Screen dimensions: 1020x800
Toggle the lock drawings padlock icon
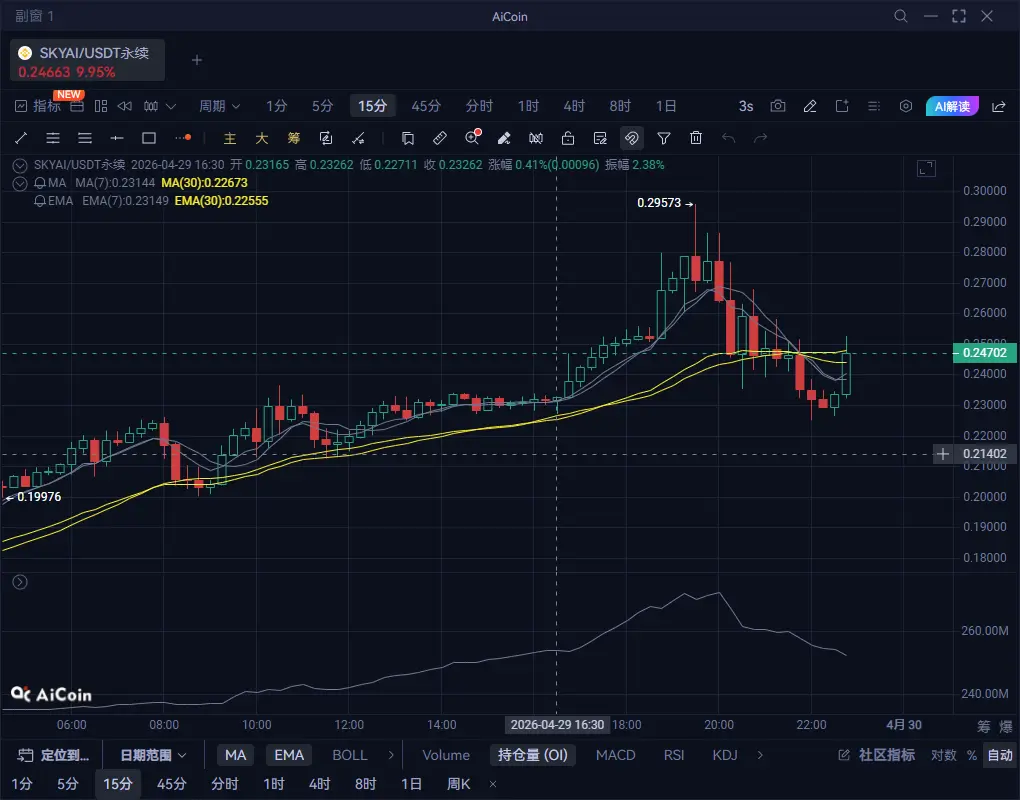click(x=568, y=138)
